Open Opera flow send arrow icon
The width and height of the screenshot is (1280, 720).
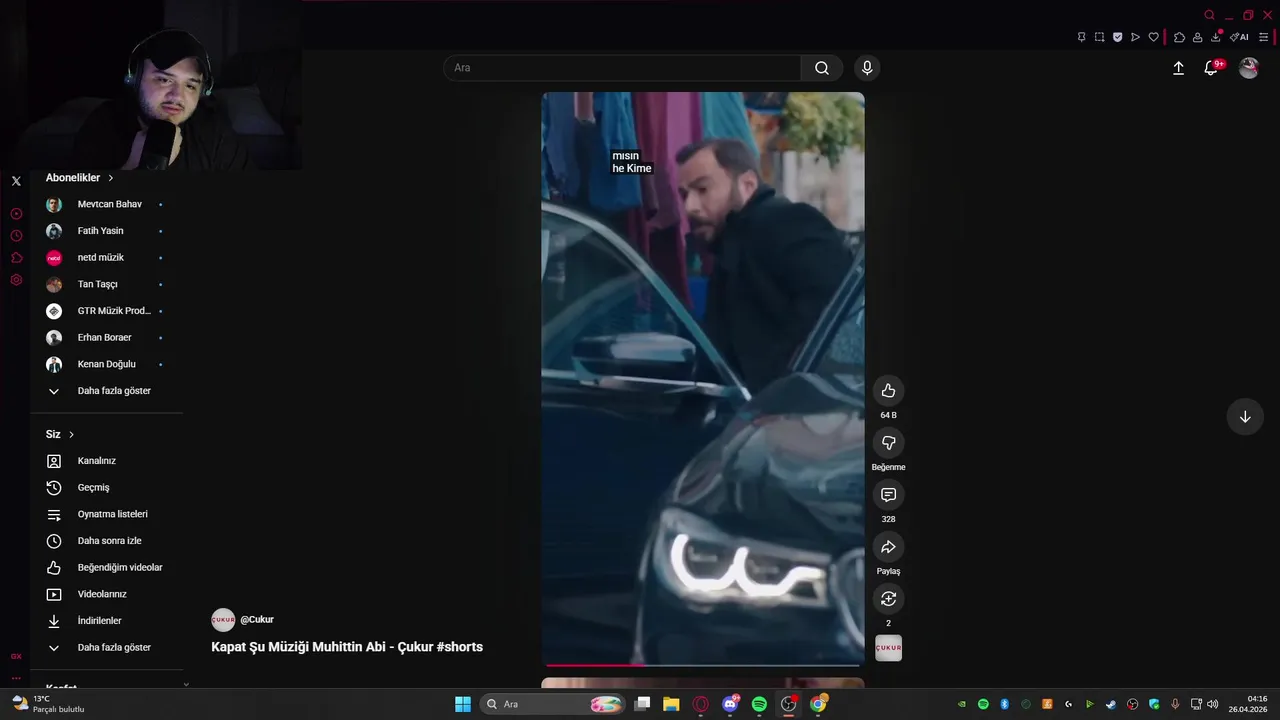point(1135,37)
